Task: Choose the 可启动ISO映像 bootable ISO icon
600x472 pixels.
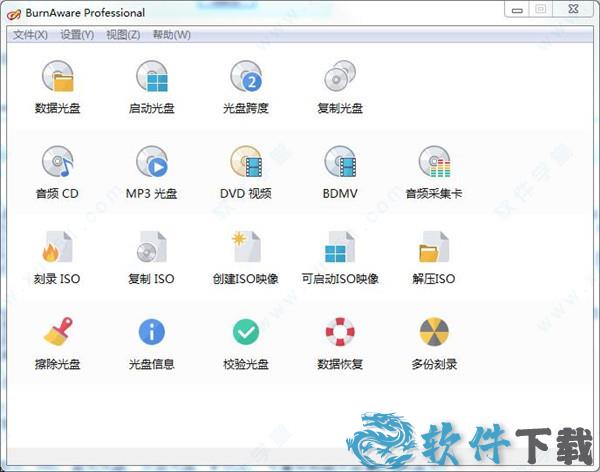Action: pos(340,247)
